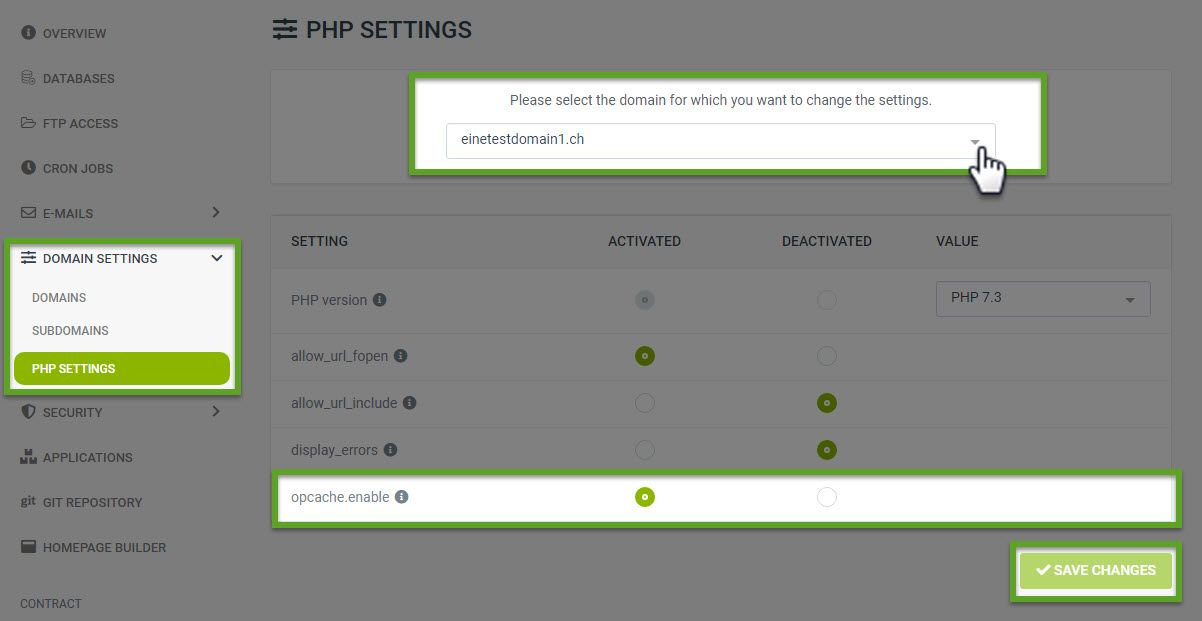Activate the display_errors setting

(645, 450)
